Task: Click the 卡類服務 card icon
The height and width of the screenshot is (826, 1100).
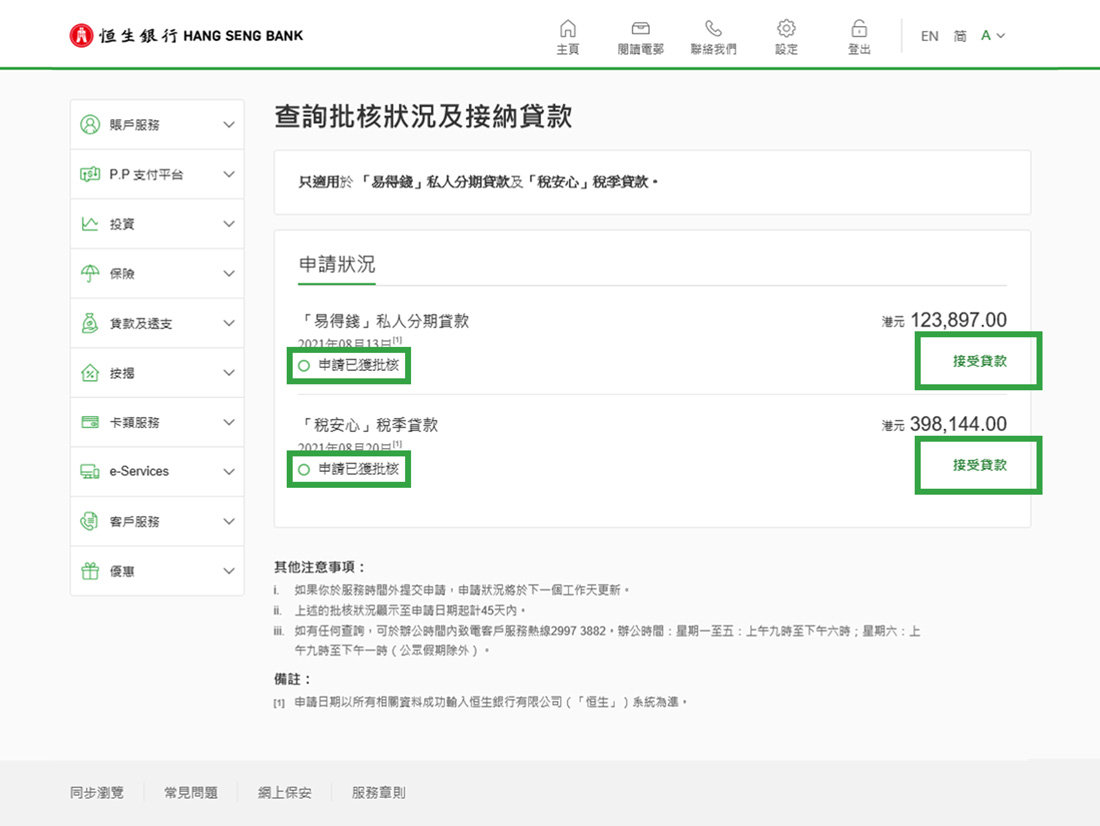Action: [x=90, y=422]
